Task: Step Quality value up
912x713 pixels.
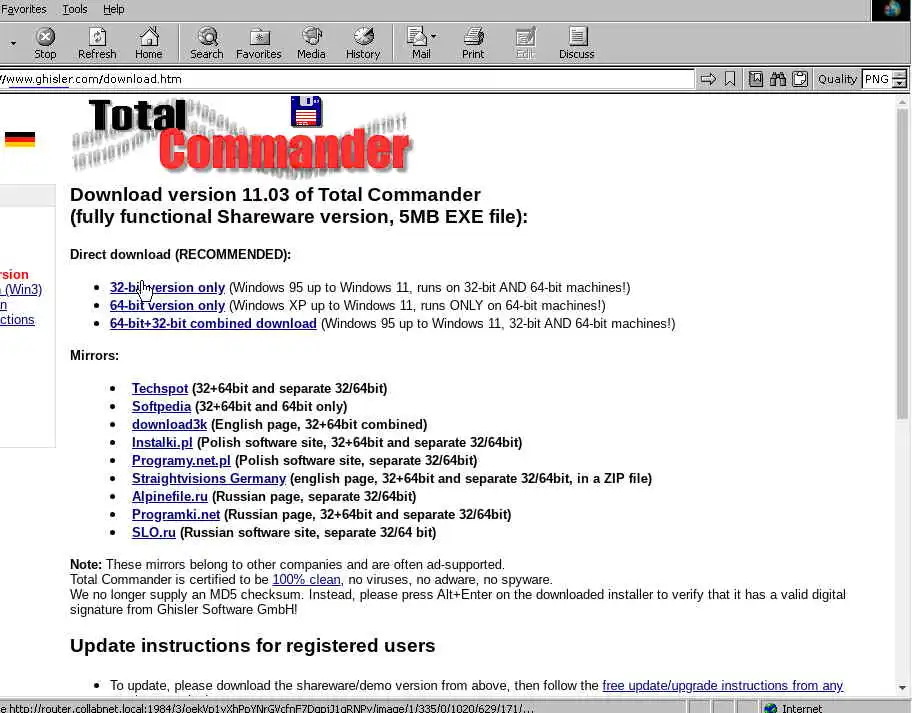Action: point(900,74)
